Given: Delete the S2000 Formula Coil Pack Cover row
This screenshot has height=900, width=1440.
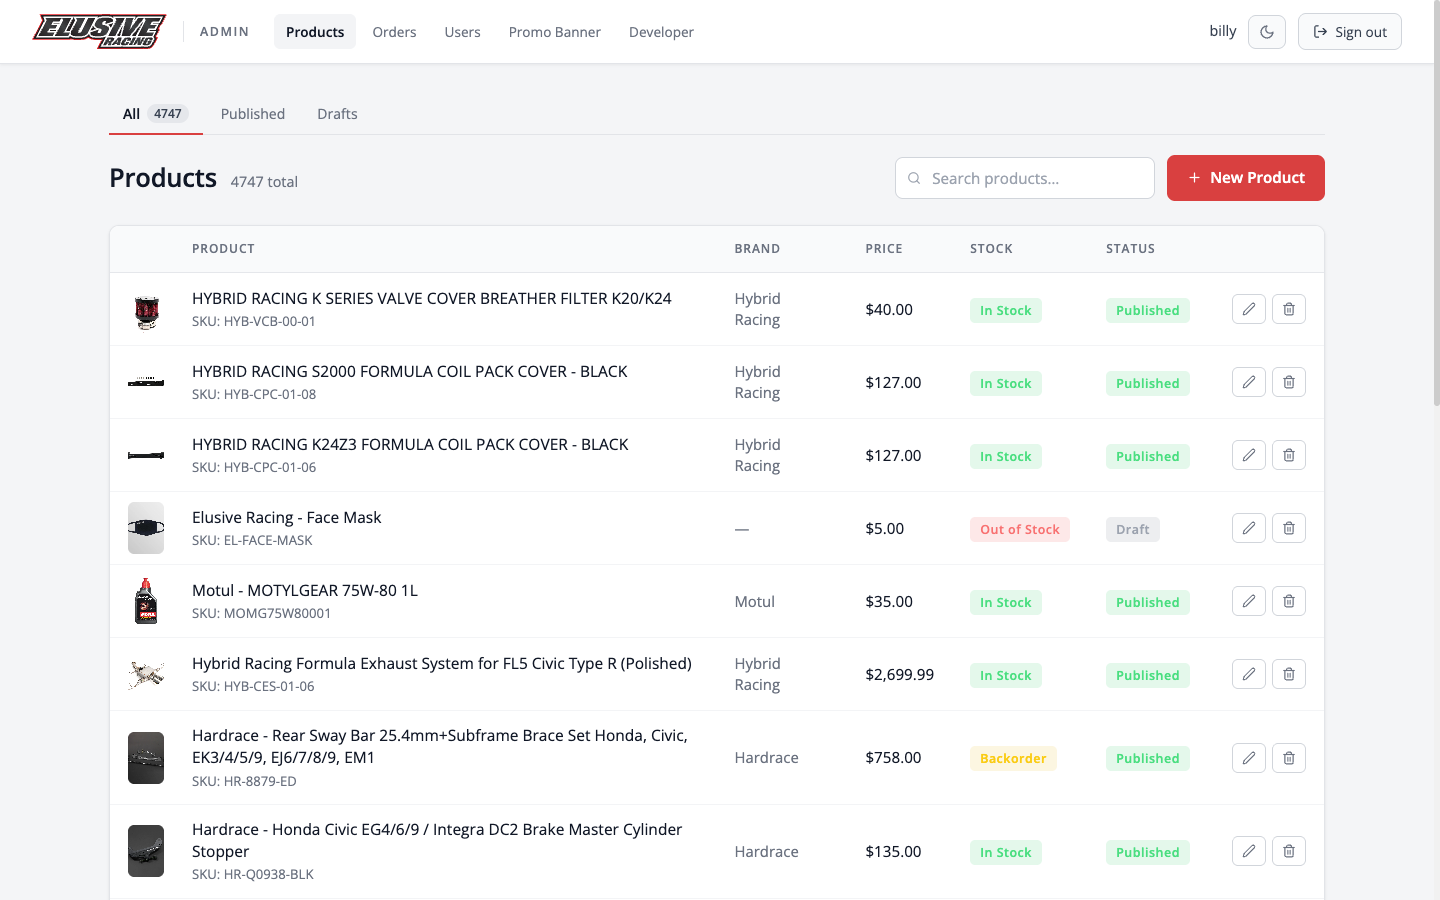Looking at the screenshot, I should click(x=1289, y=382).
